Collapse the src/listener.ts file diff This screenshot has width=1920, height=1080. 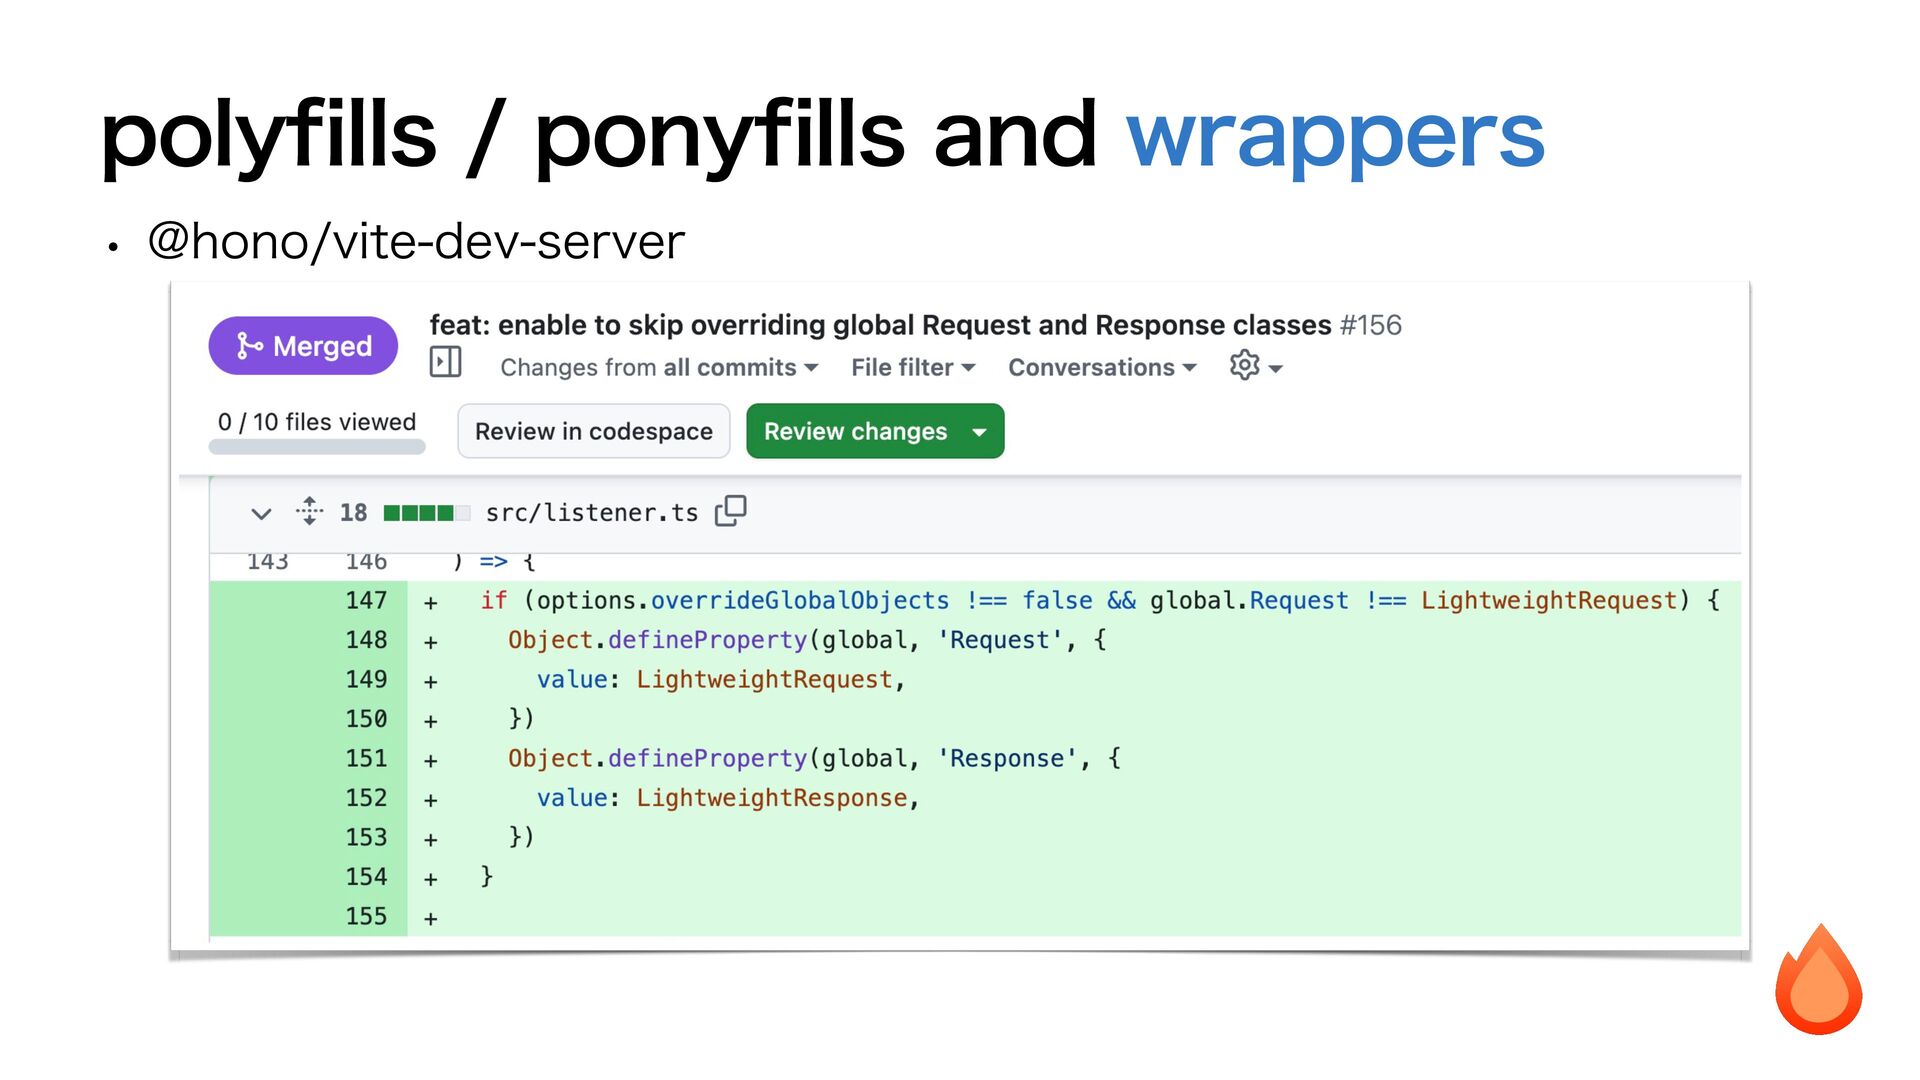261,514
